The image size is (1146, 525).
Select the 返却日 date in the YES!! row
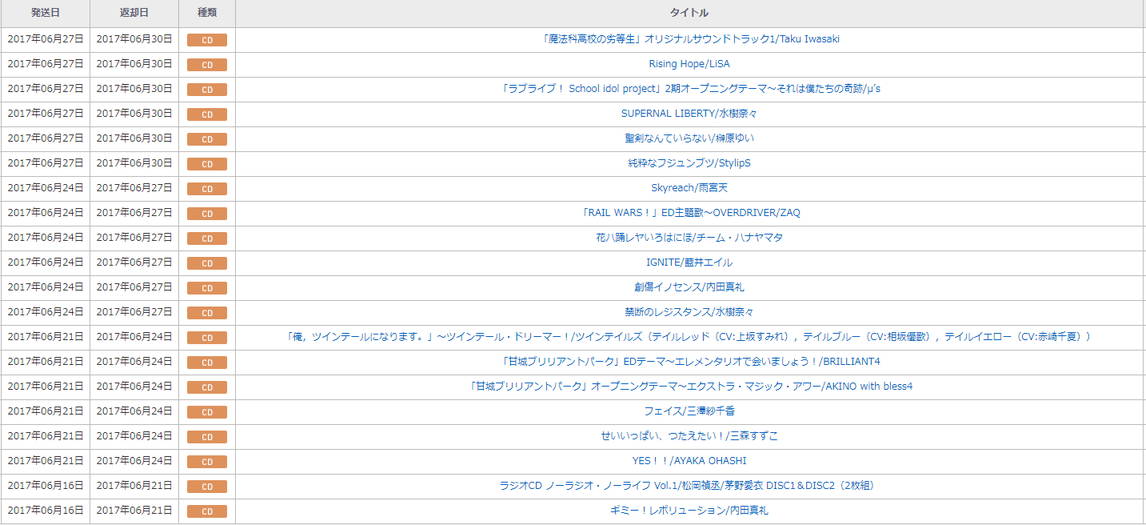[x=134, y=461]
